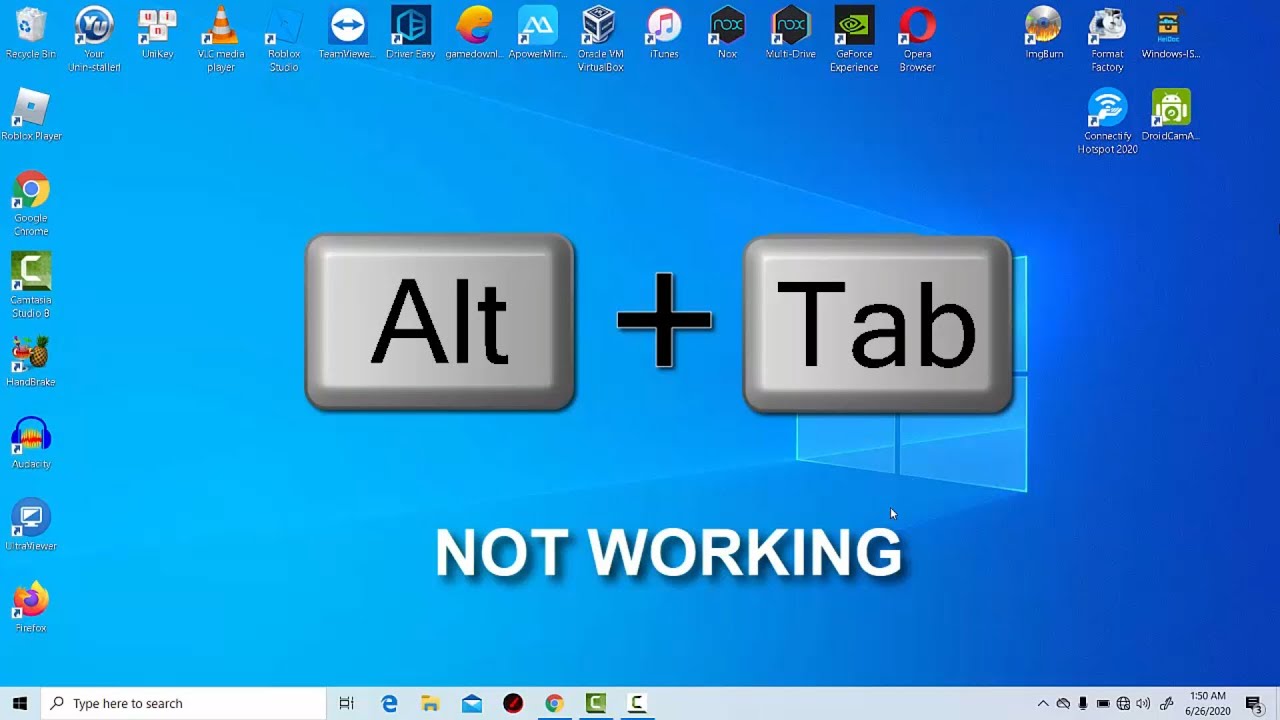Screen dimensions: 1280x720
Task: Select the Recycle Bin icon
Action: point(31,28)
